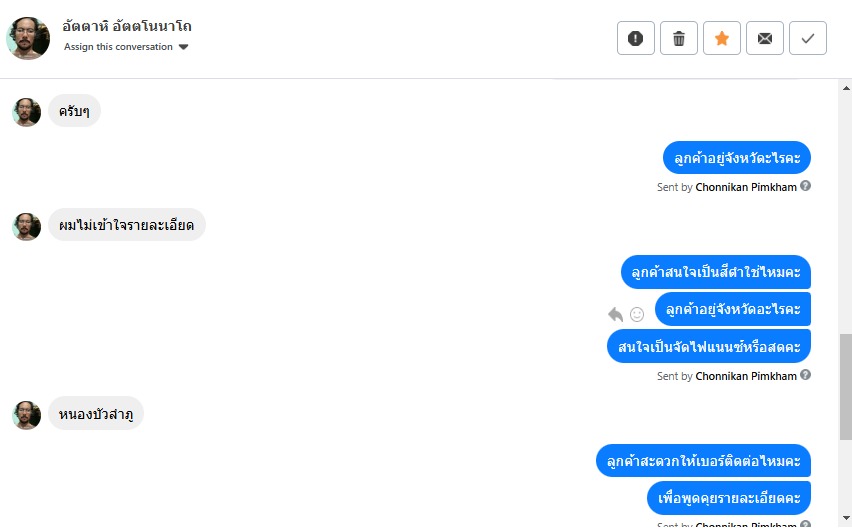852x531 pixels.
Task: Click the scrollbar up arrow
Action: tap(845, 87)
